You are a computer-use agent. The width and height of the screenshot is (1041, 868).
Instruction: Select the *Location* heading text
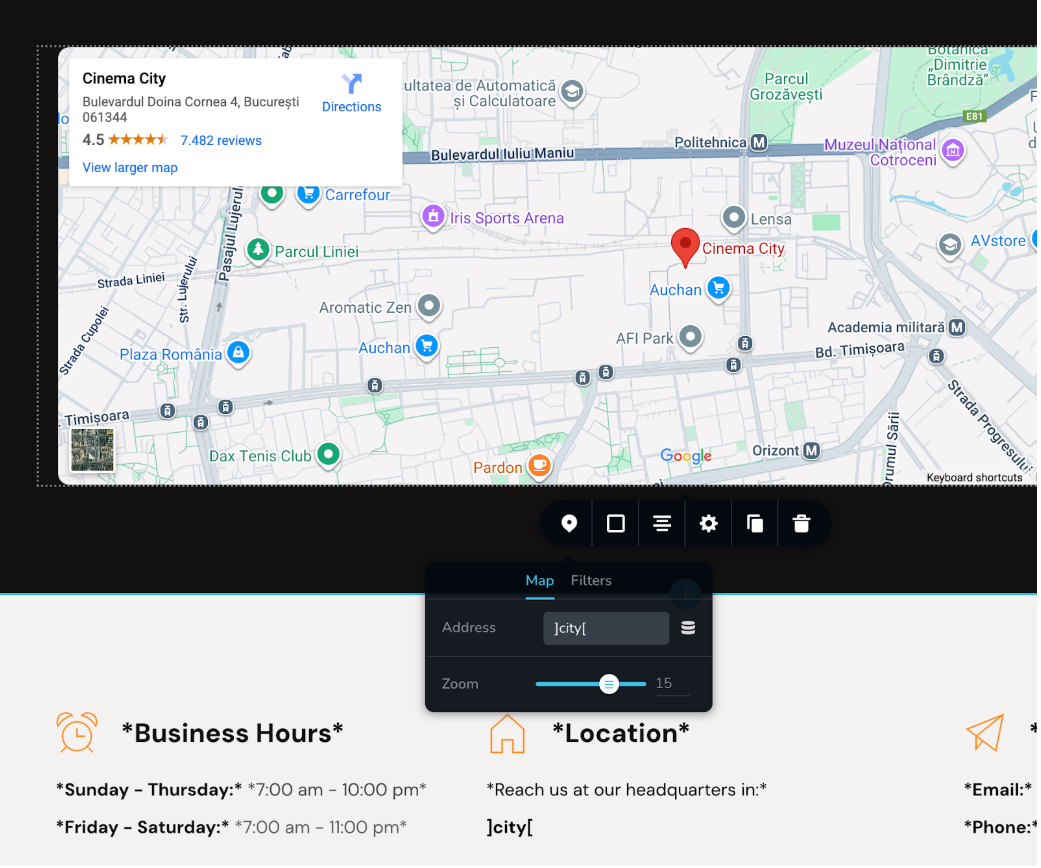(620, 734)
